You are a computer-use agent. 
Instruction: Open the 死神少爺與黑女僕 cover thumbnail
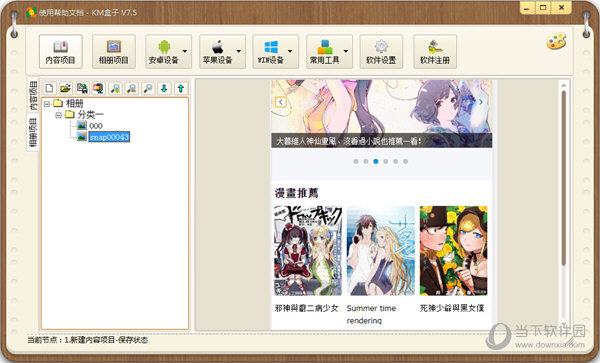(453, 251)
